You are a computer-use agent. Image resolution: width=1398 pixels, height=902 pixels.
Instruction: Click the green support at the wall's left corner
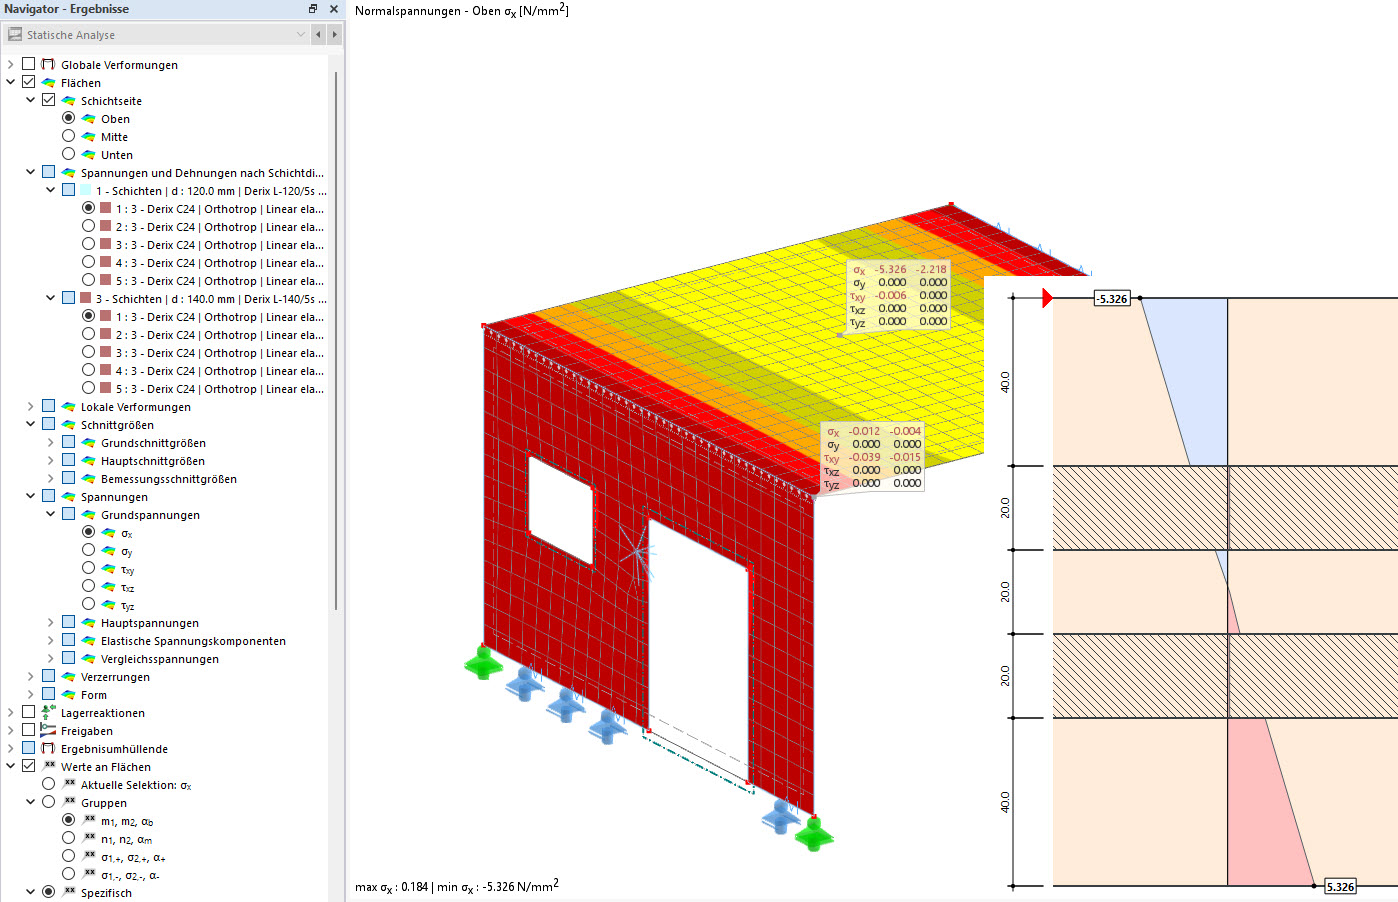(484, 662)
